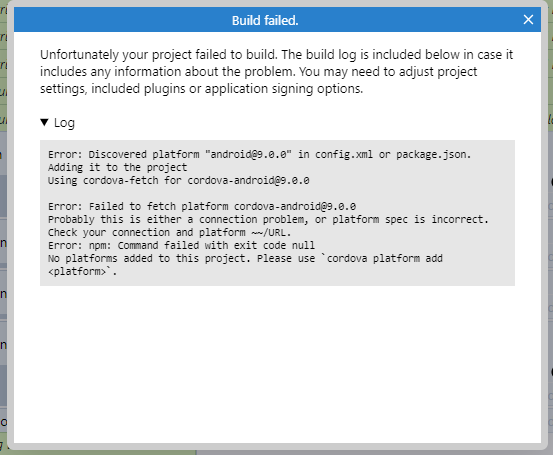Collapse the Log disclosure triangle
Screen dimensions: 553x455
click(x=44, y=122)
